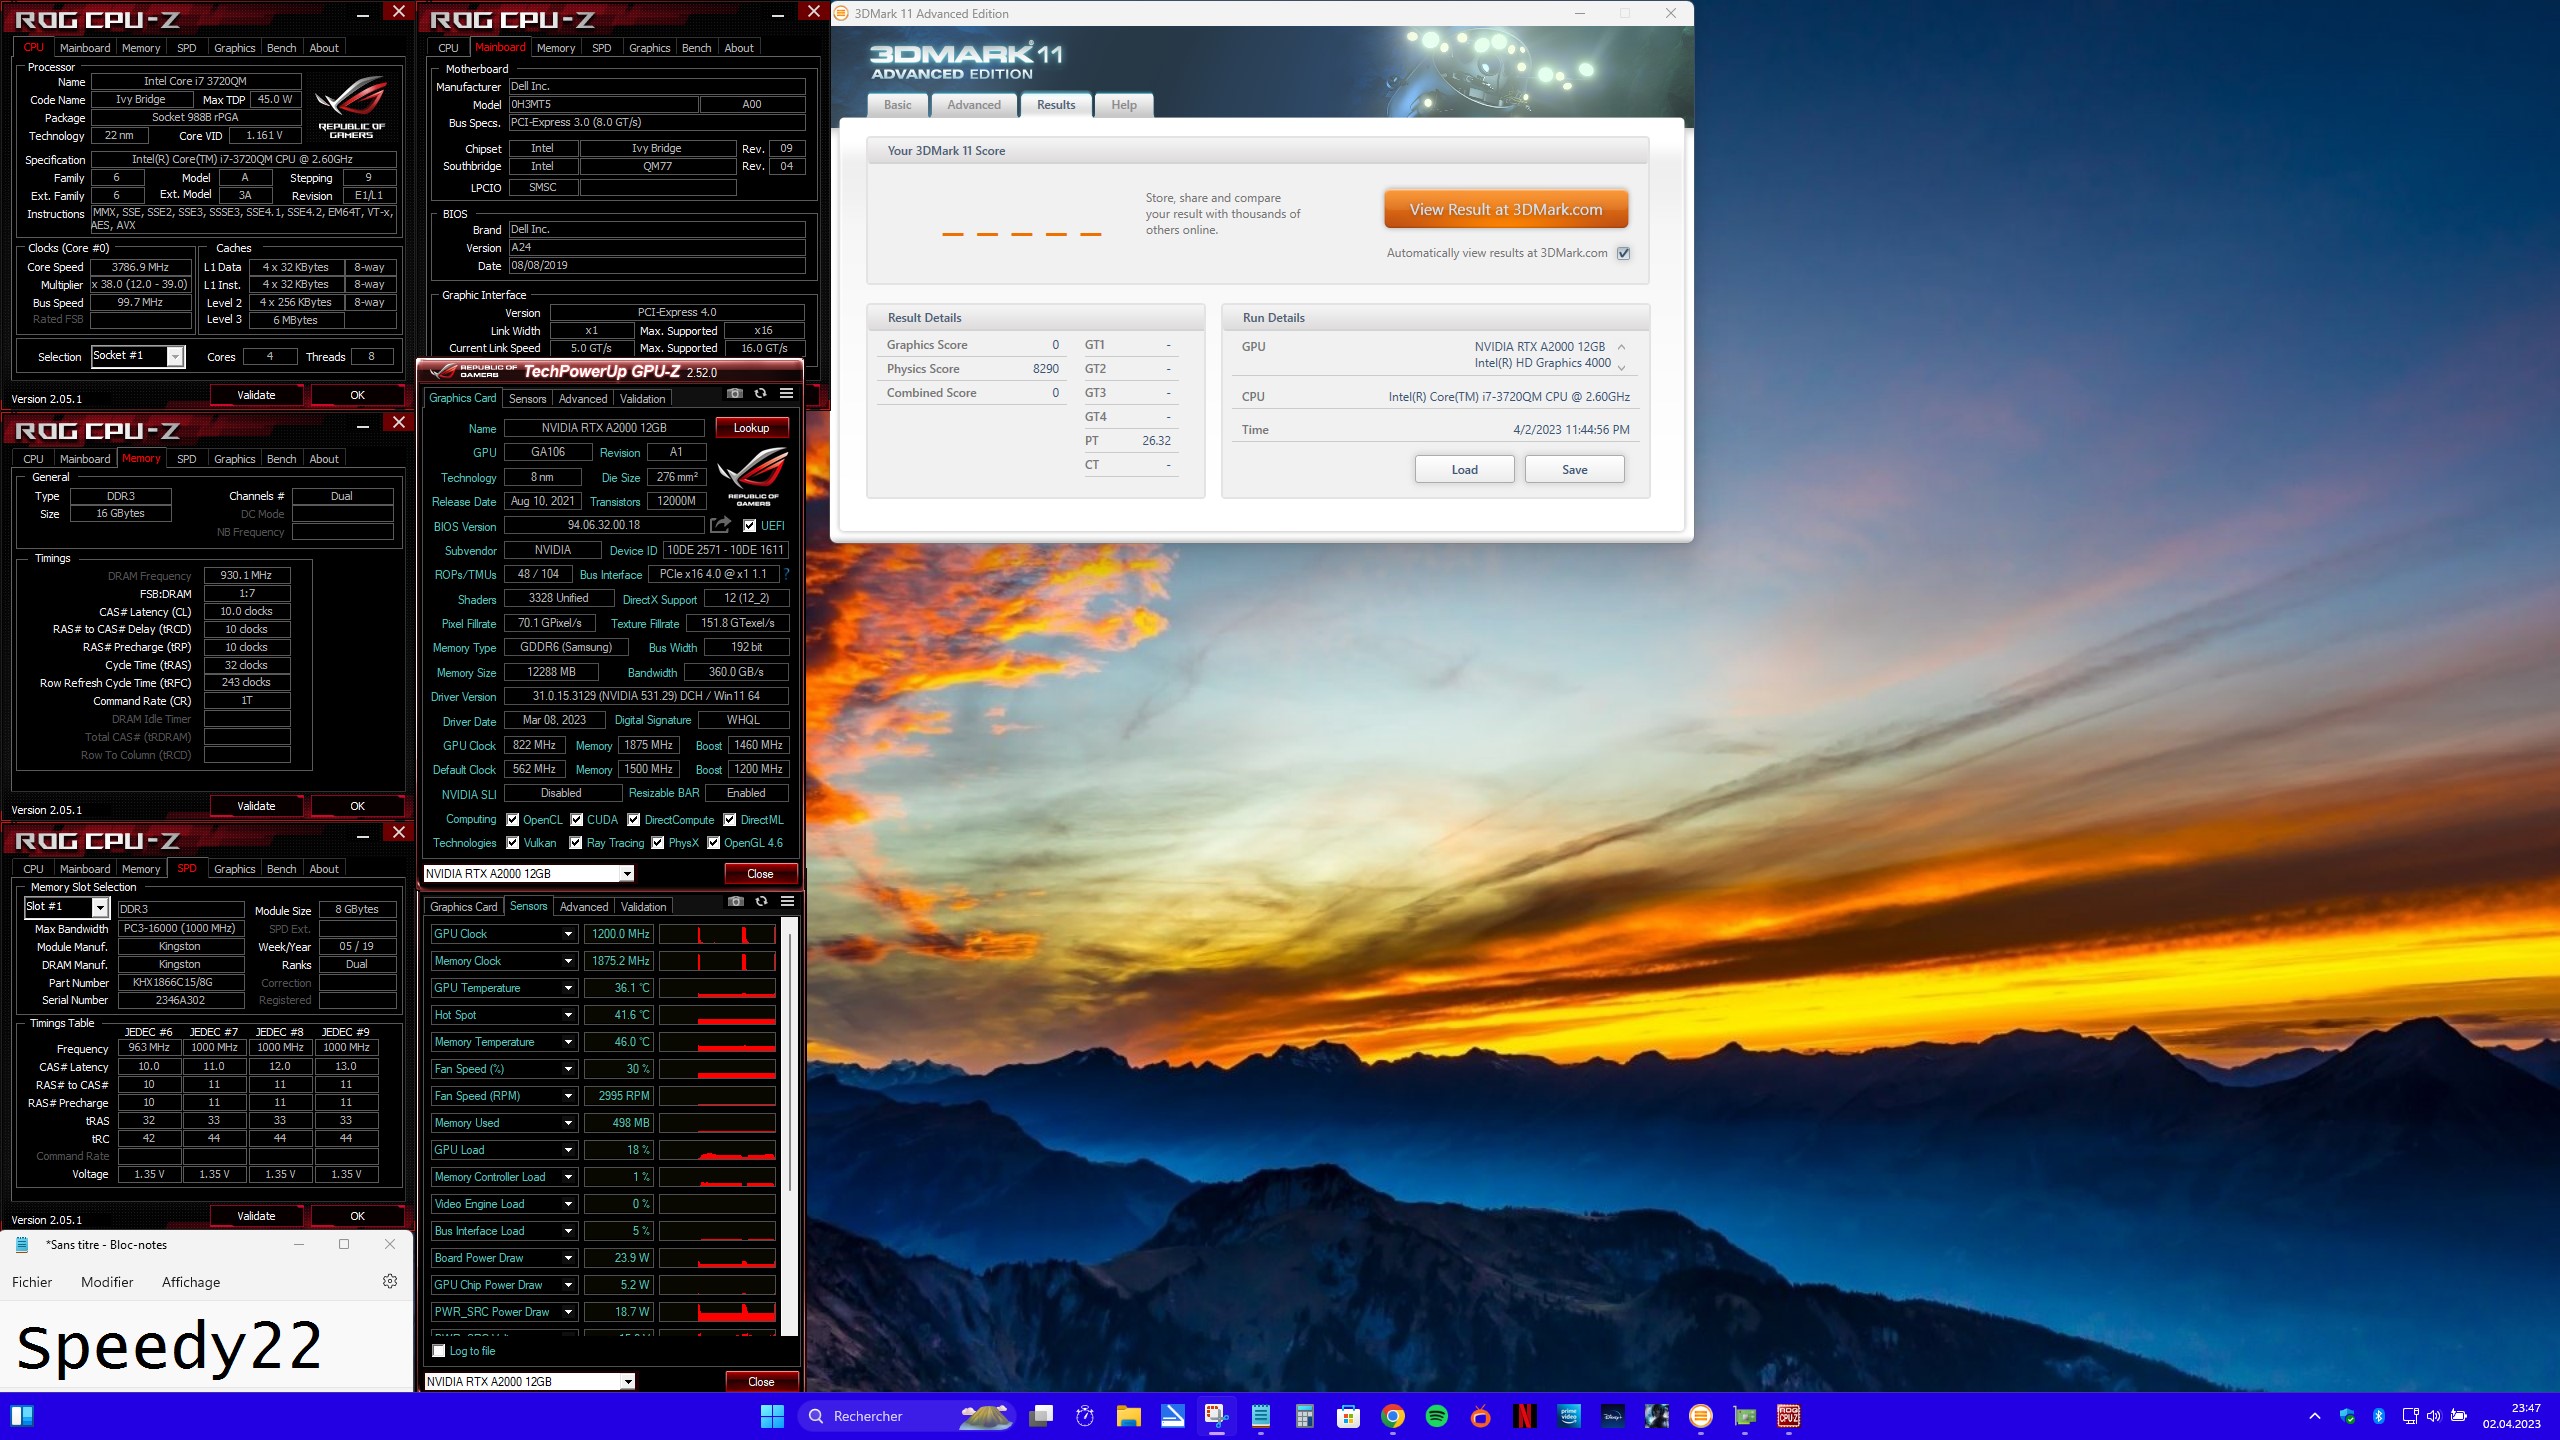The image size is (2560, 1440).
Task: Open Snipping Tool on the taskbar
Action: 1217,1416
